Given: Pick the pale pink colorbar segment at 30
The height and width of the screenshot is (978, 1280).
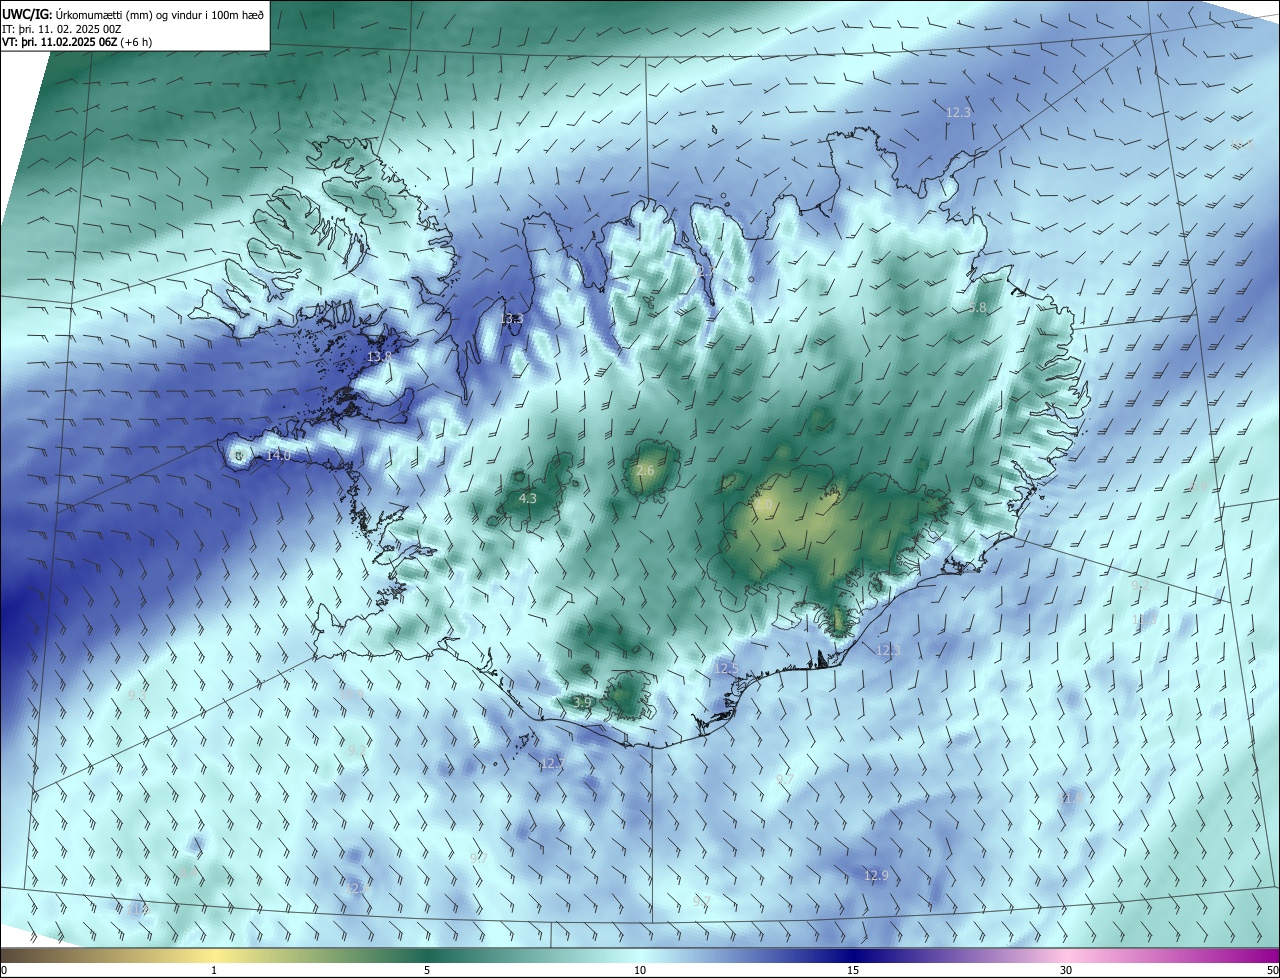Looking at the screenshot, I should pyautogui.click(x=1066, y=955).
